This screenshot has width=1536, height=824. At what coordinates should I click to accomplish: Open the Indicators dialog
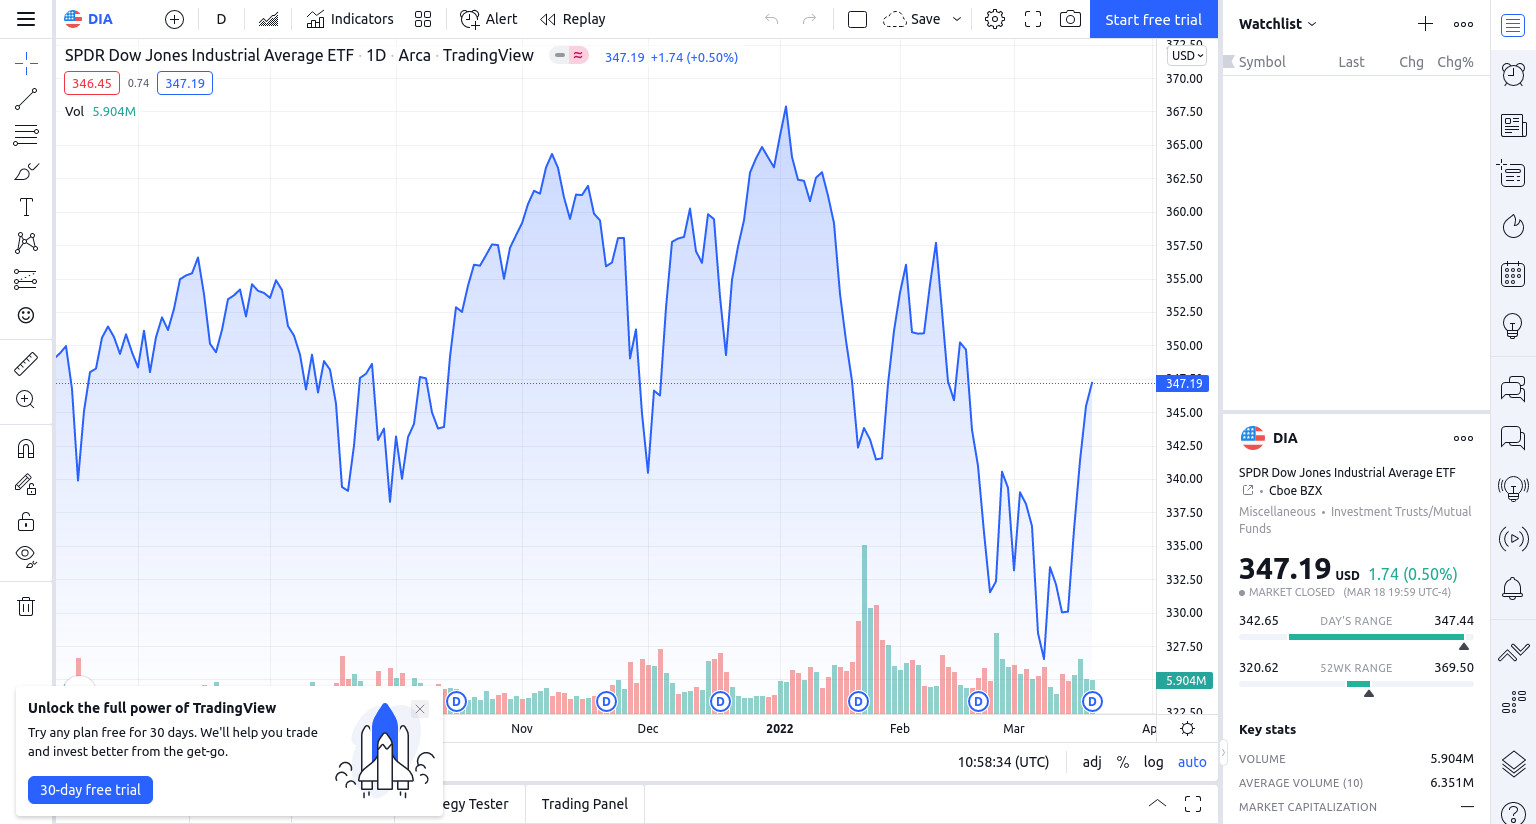click(x=350, y=19)
